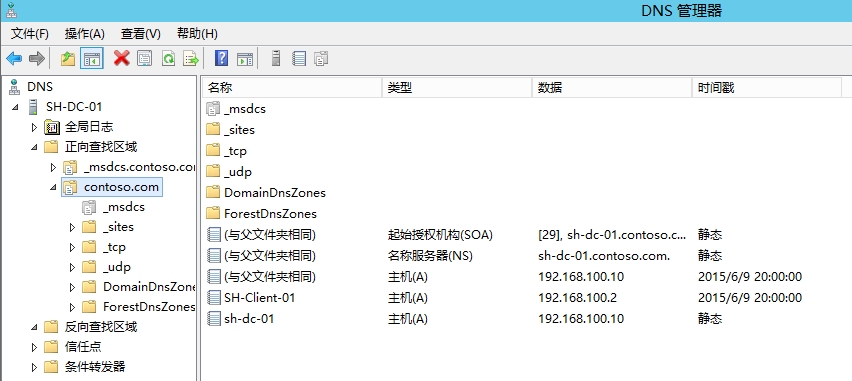The height and width of the screenshot is (381, 852).
Task: Select the DNS root node in the tree
Action: [x=40, y=87]
